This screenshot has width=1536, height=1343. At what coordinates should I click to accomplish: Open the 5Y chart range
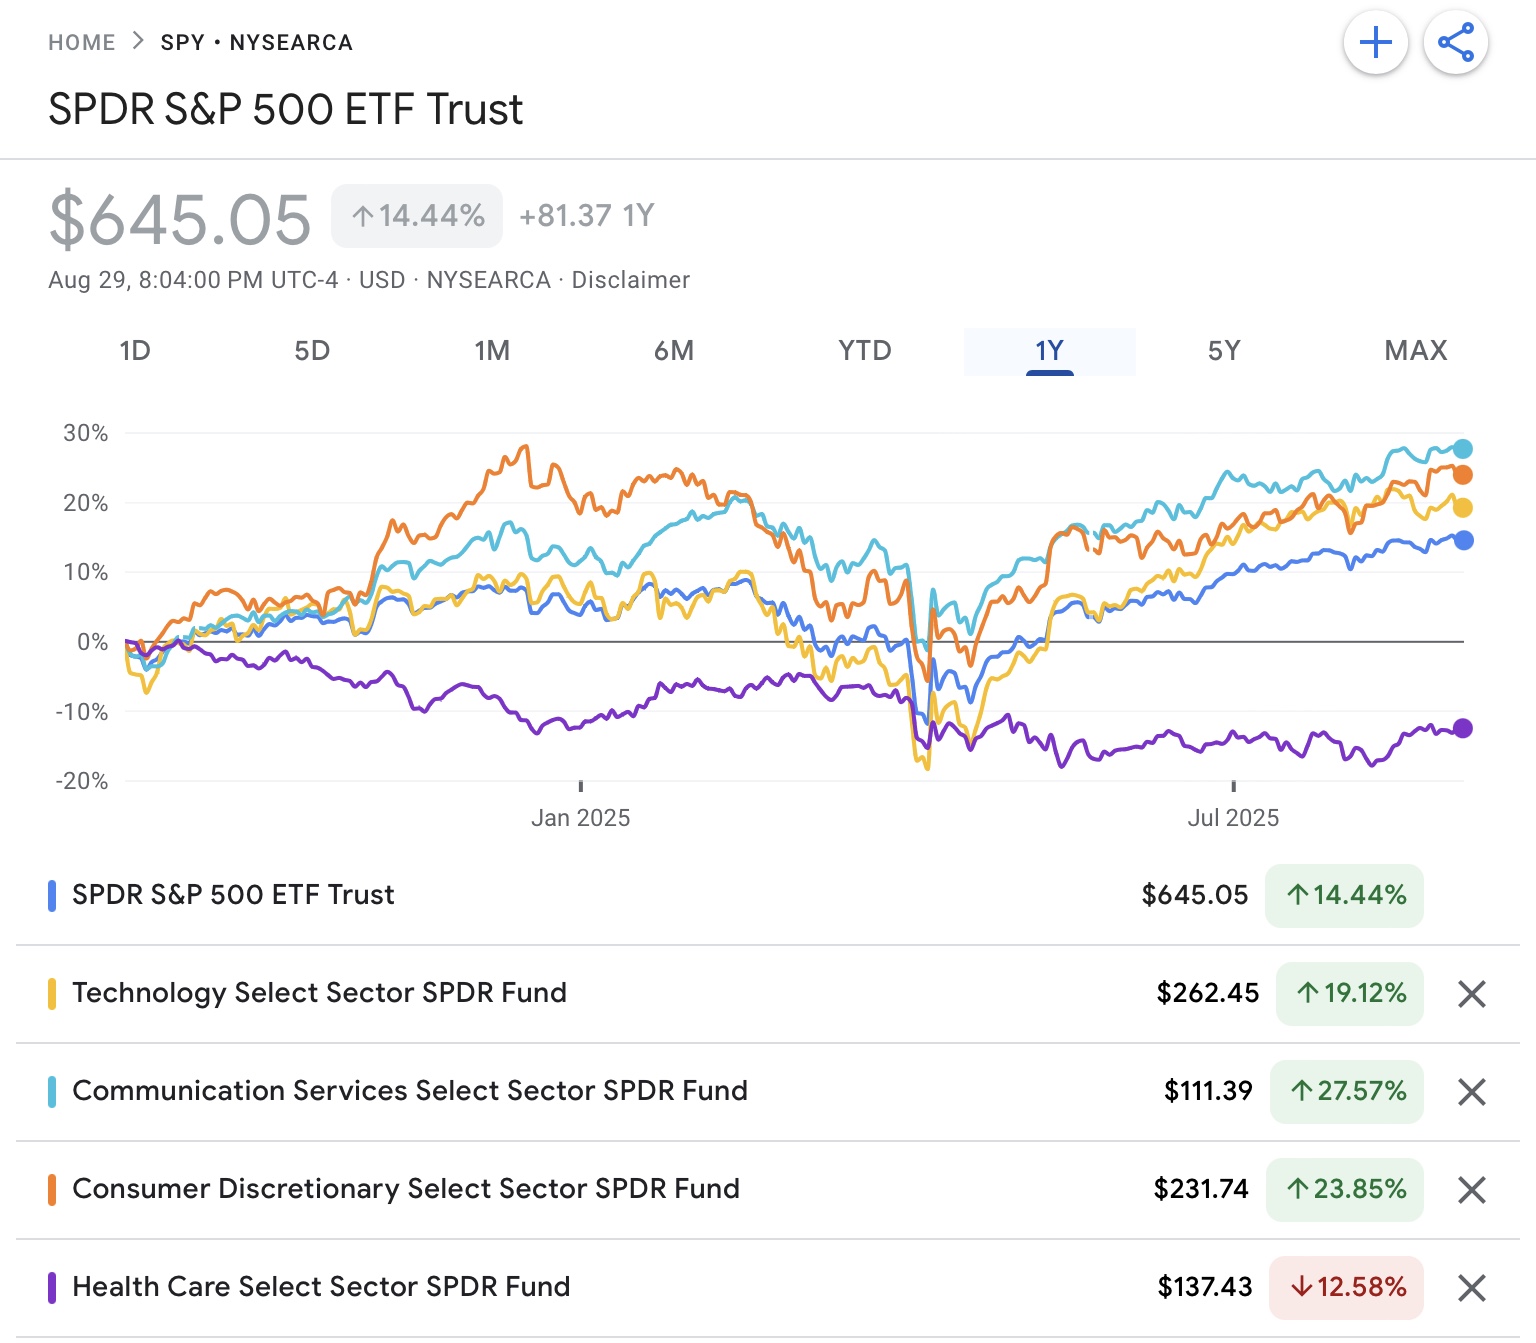point(1224,351)
